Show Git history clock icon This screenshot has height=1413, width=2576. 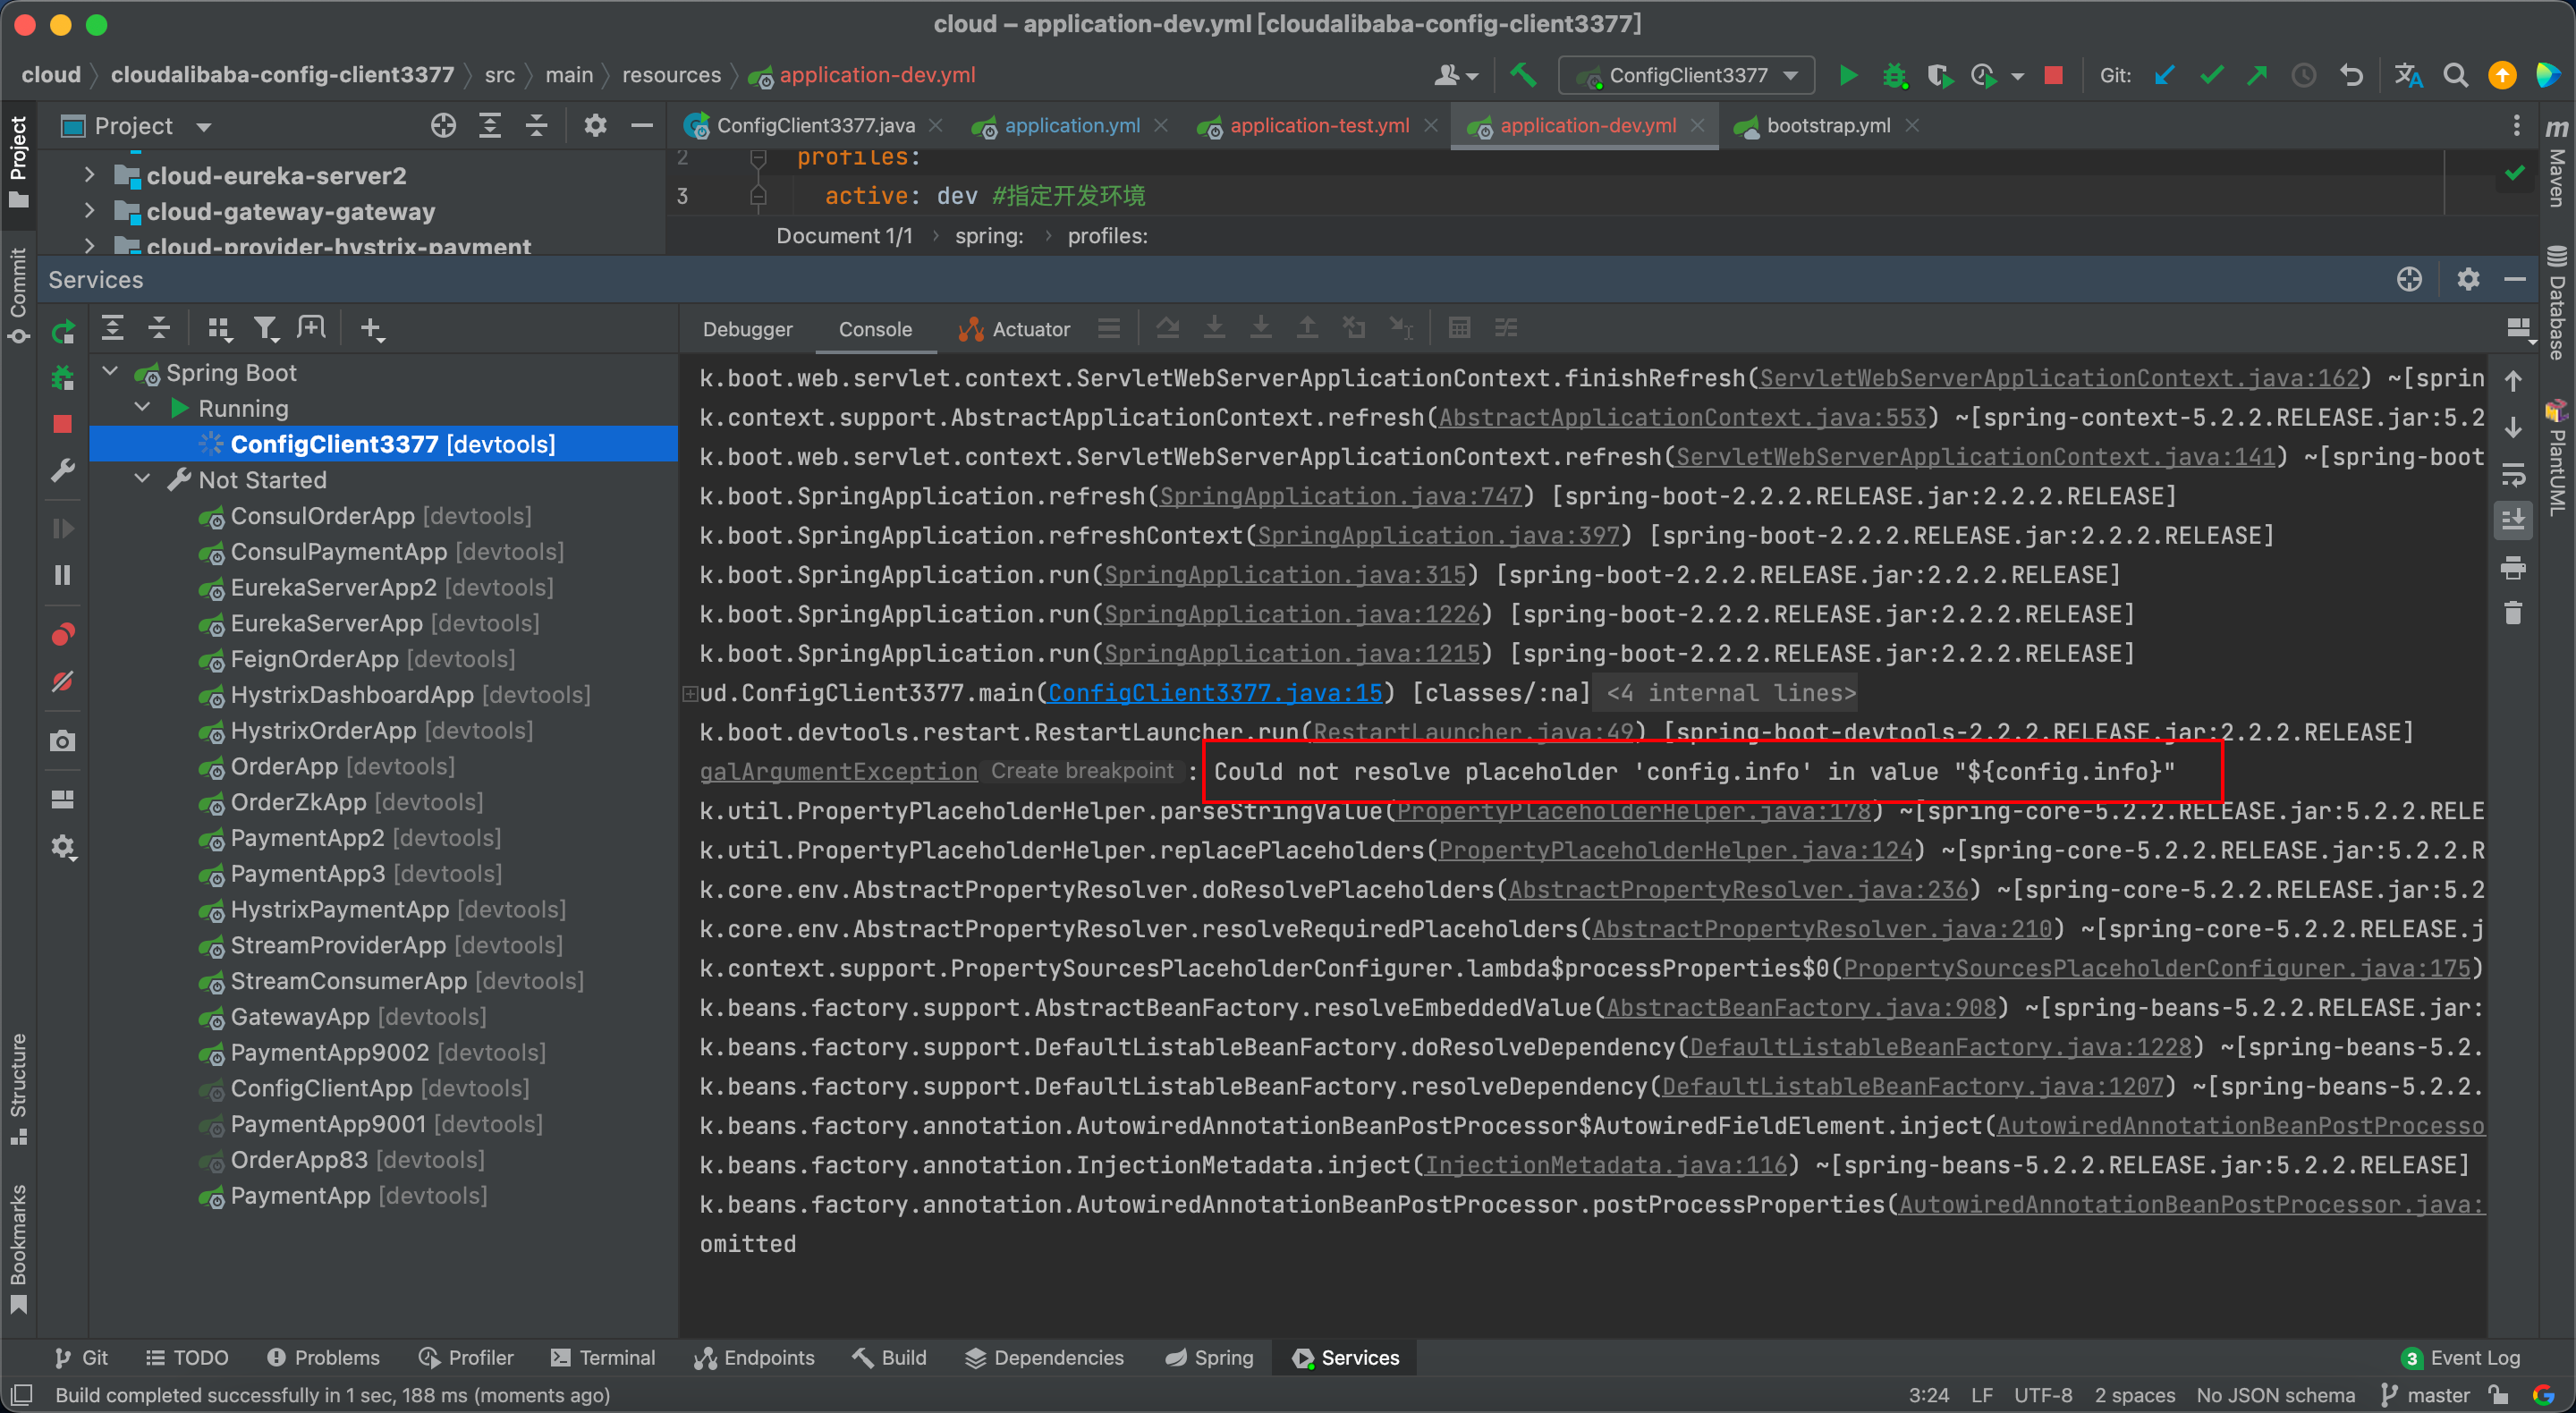tap(2304, 75)
